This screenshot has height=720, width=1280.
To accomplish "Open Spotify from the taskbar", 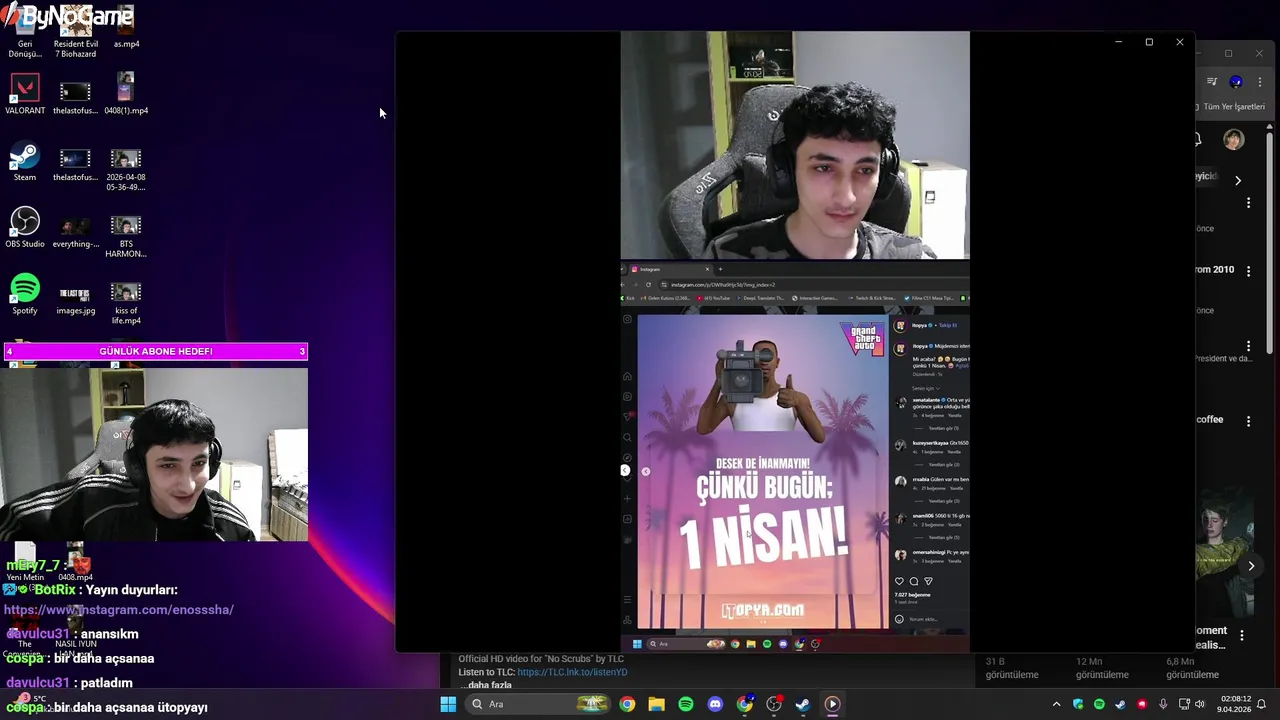I will (685, 704).
